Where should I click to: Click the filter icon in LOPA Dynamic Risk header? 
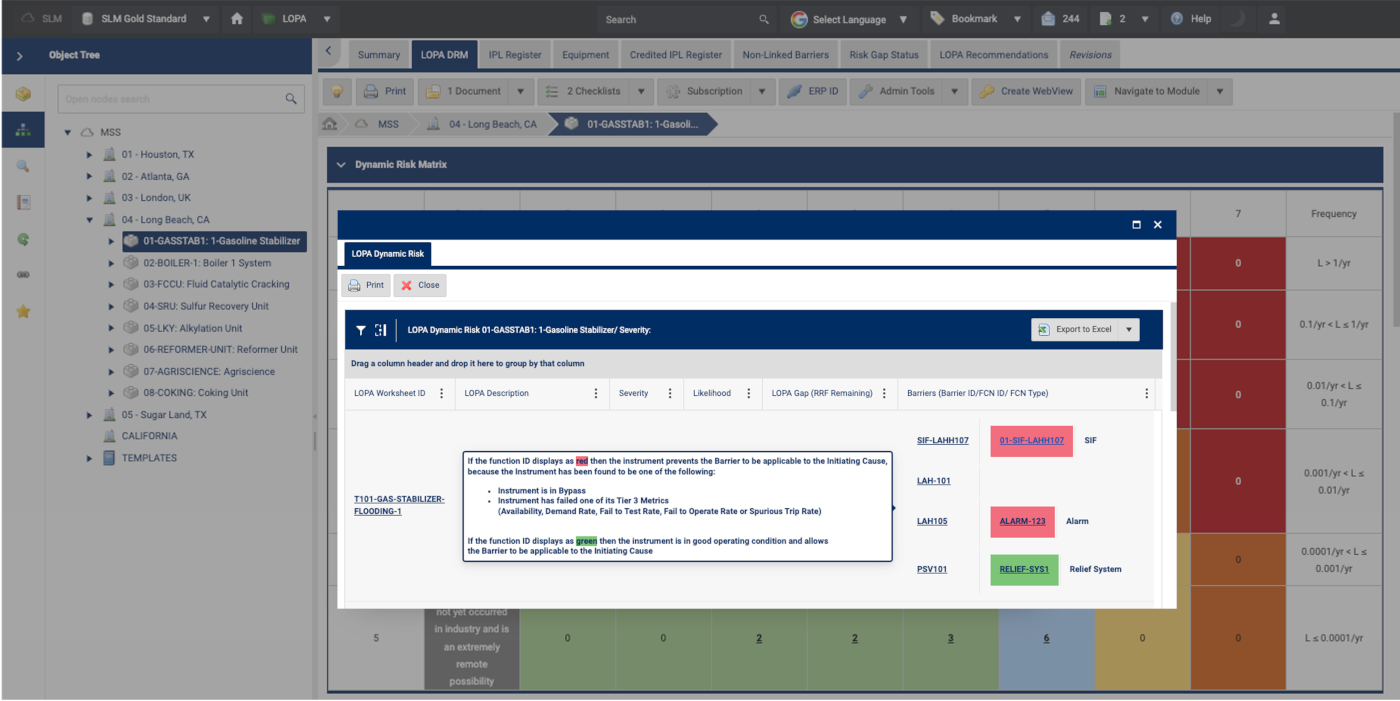[361, 330]
